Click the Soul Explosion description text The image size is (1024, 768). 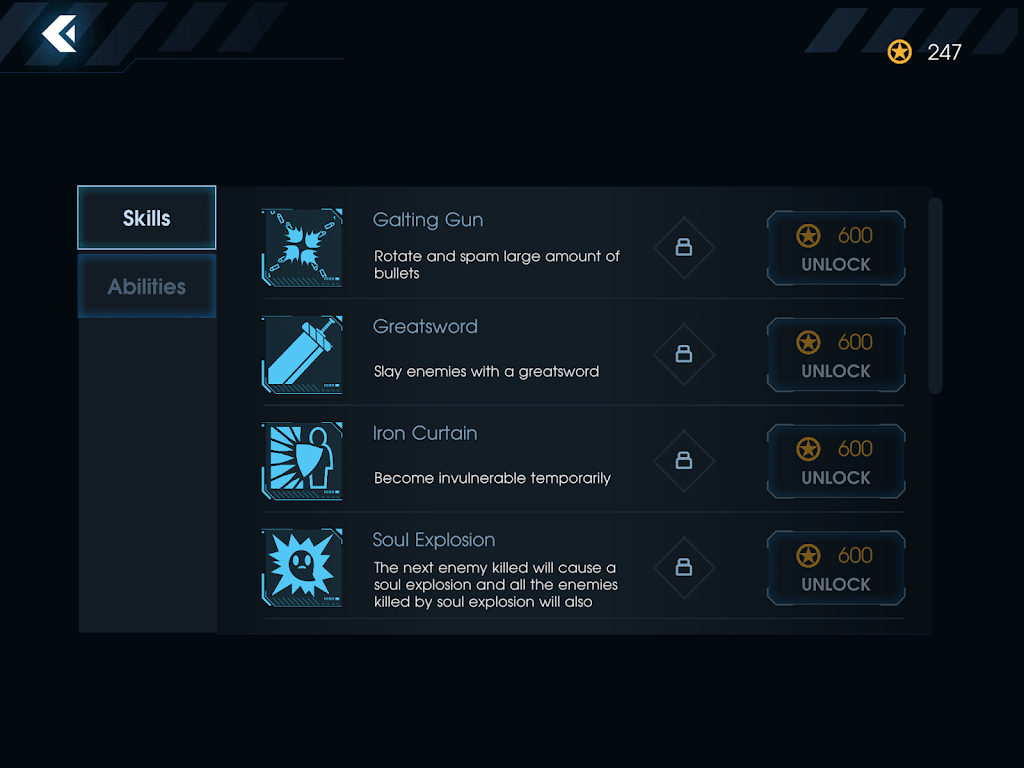[x=496, y=585]
